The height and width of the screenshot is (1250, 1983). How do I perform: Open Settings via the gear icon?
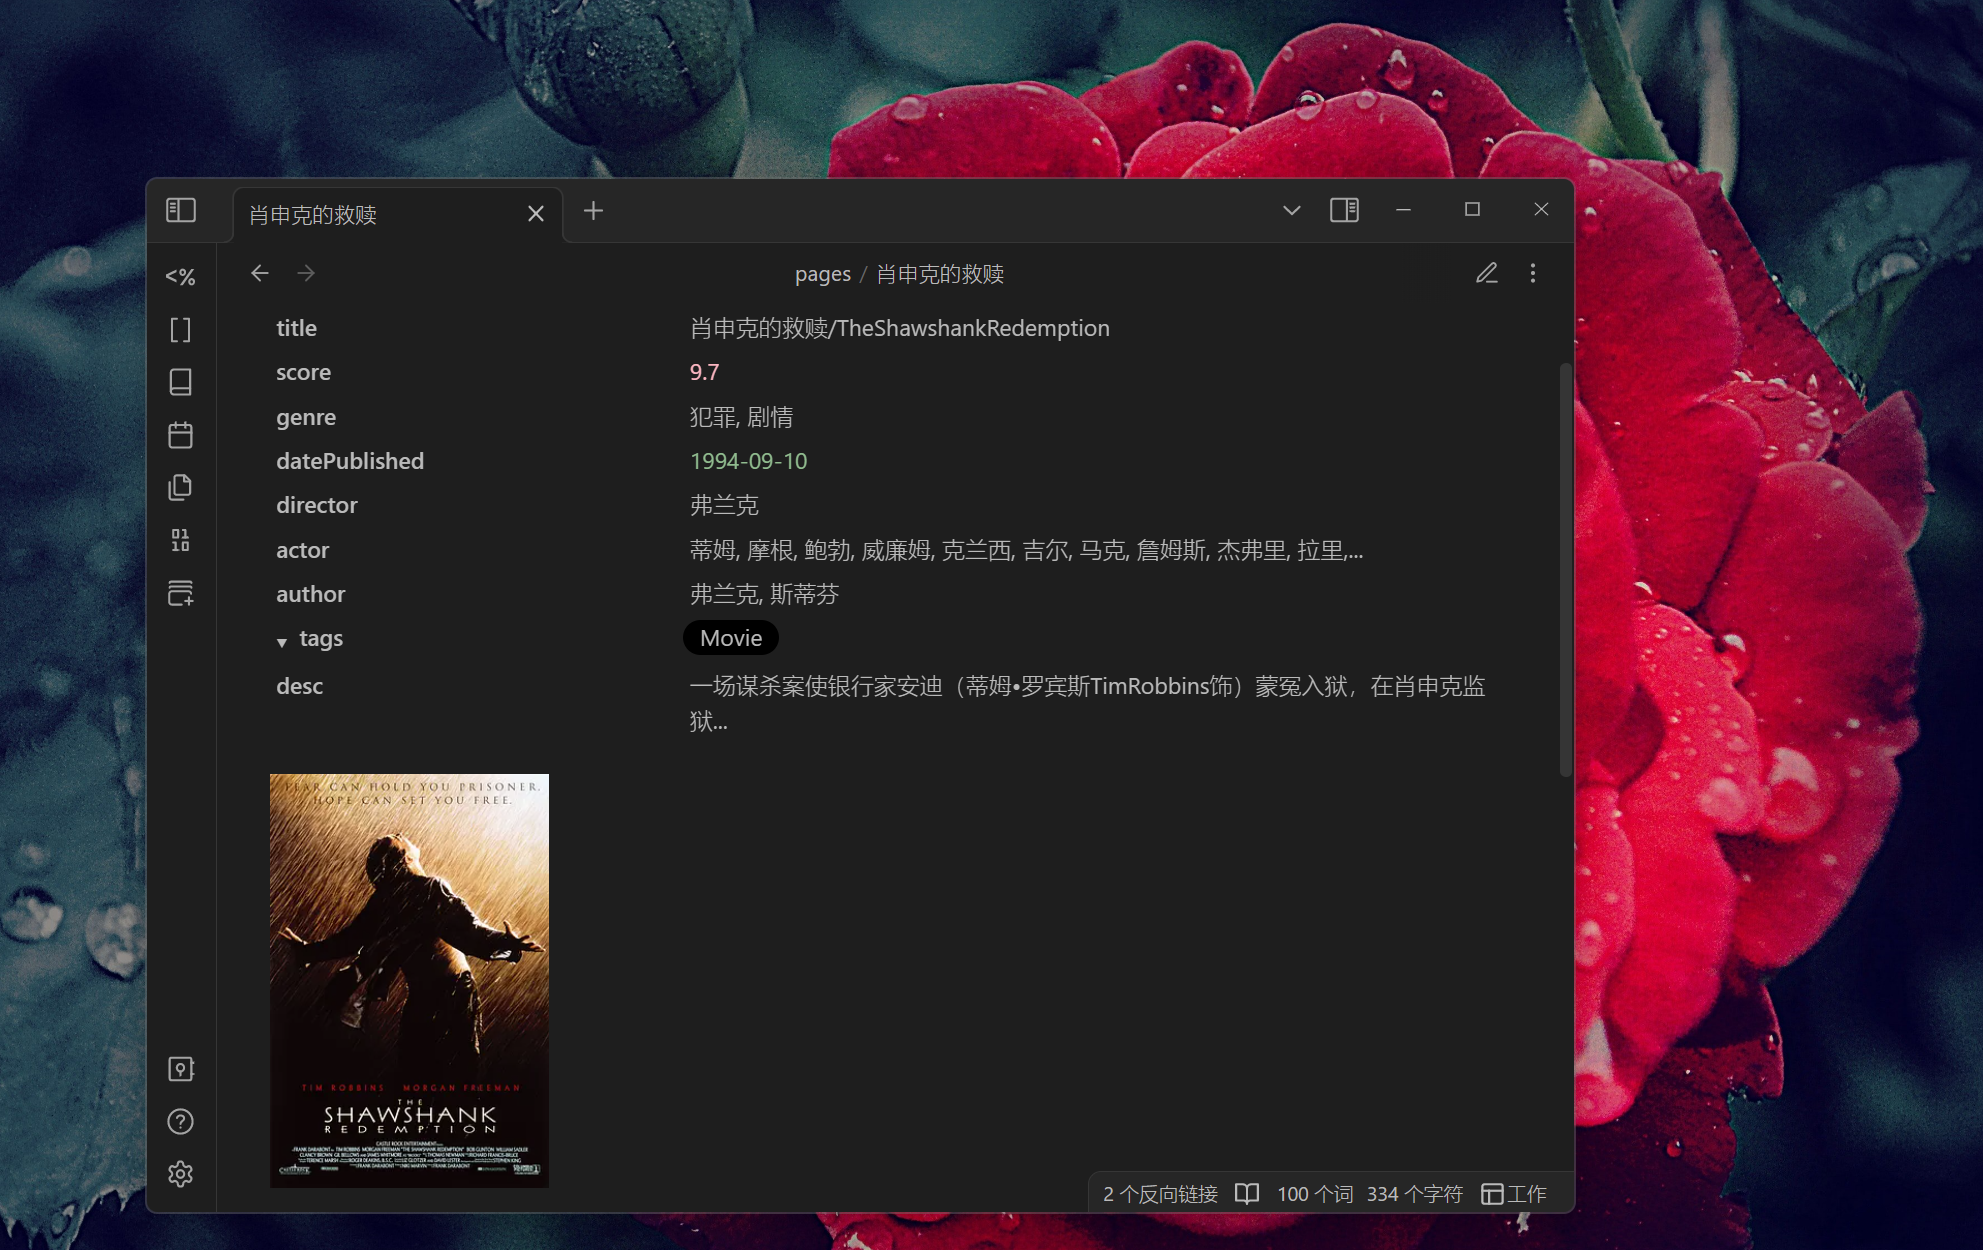[181, 1174]
